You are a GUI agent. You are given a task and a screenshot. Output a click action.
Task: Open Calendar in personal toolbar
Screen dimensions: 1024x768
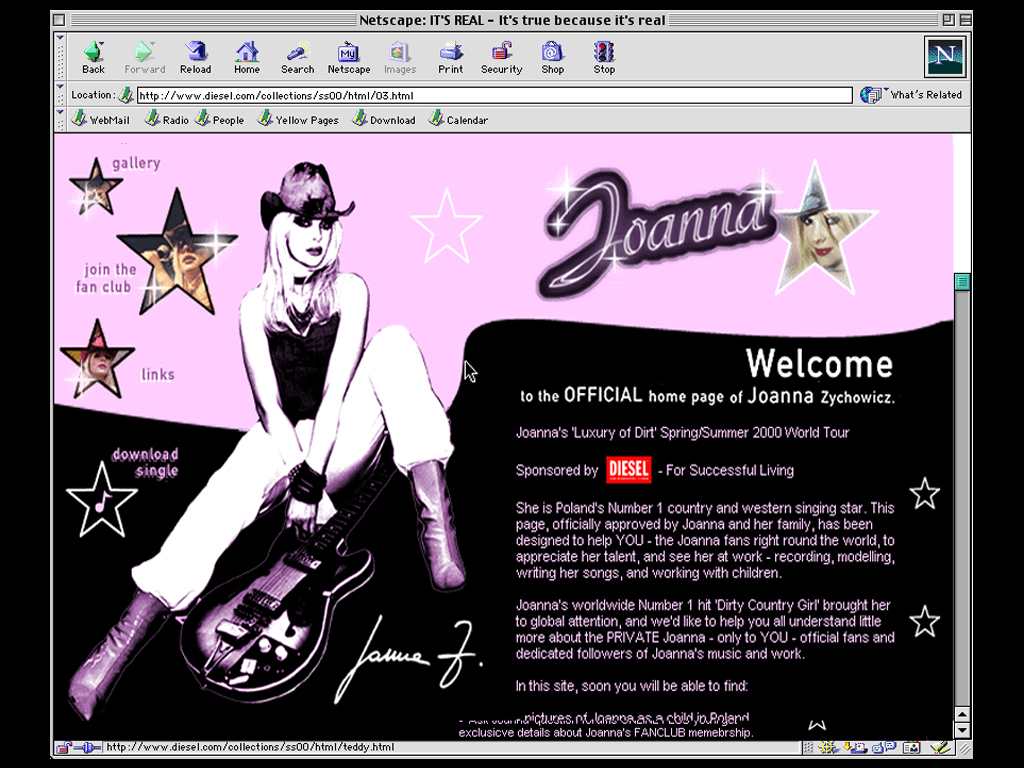458,120
